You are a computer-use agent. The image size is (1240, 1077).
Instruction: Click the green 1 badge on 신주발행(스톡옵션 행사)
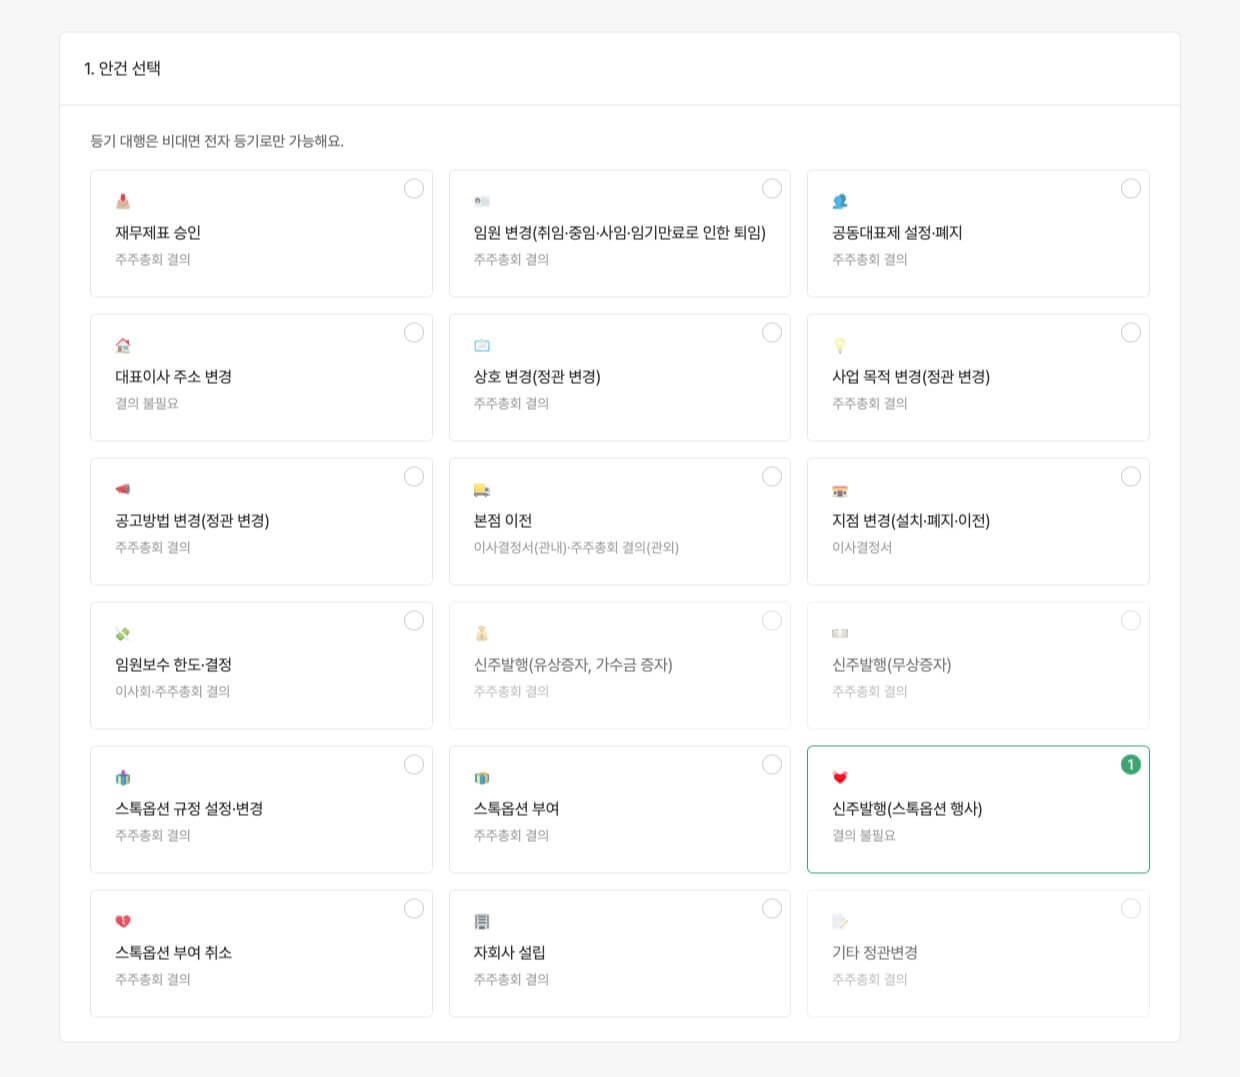click(x=1130, y=763)
